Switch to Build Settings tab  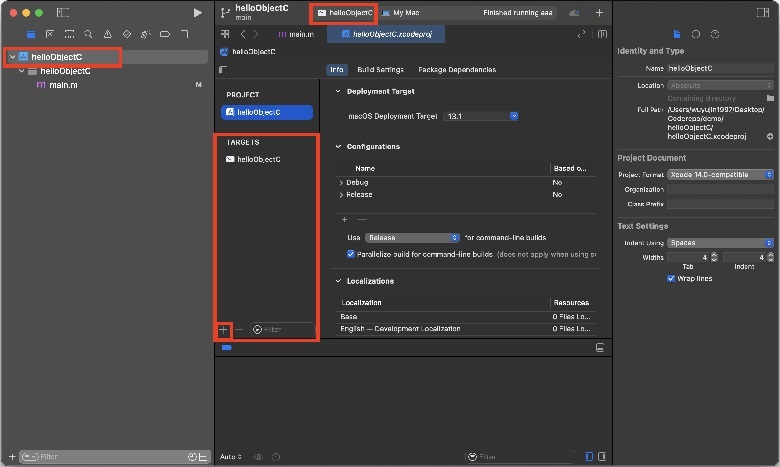coord(380,70)
